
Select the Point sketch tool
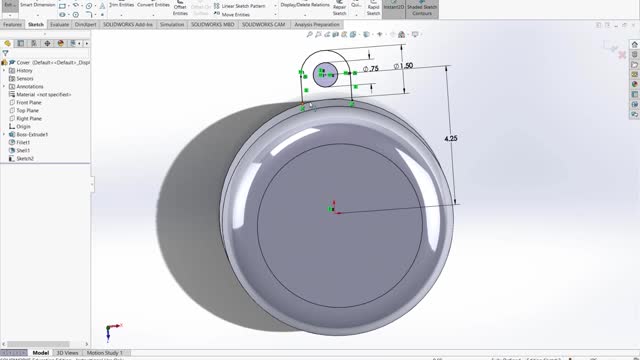(x=102, y=15)
